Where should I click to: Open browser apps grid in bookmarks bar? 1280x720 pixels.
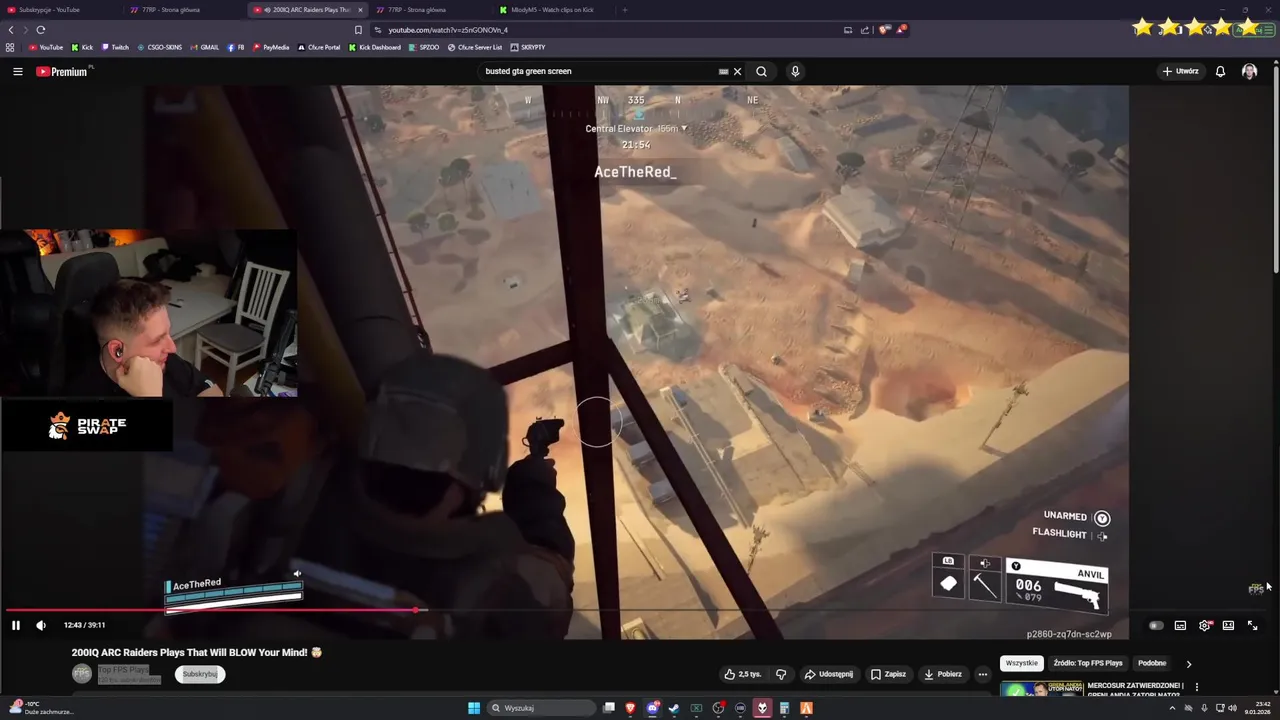tap(10, 47)
